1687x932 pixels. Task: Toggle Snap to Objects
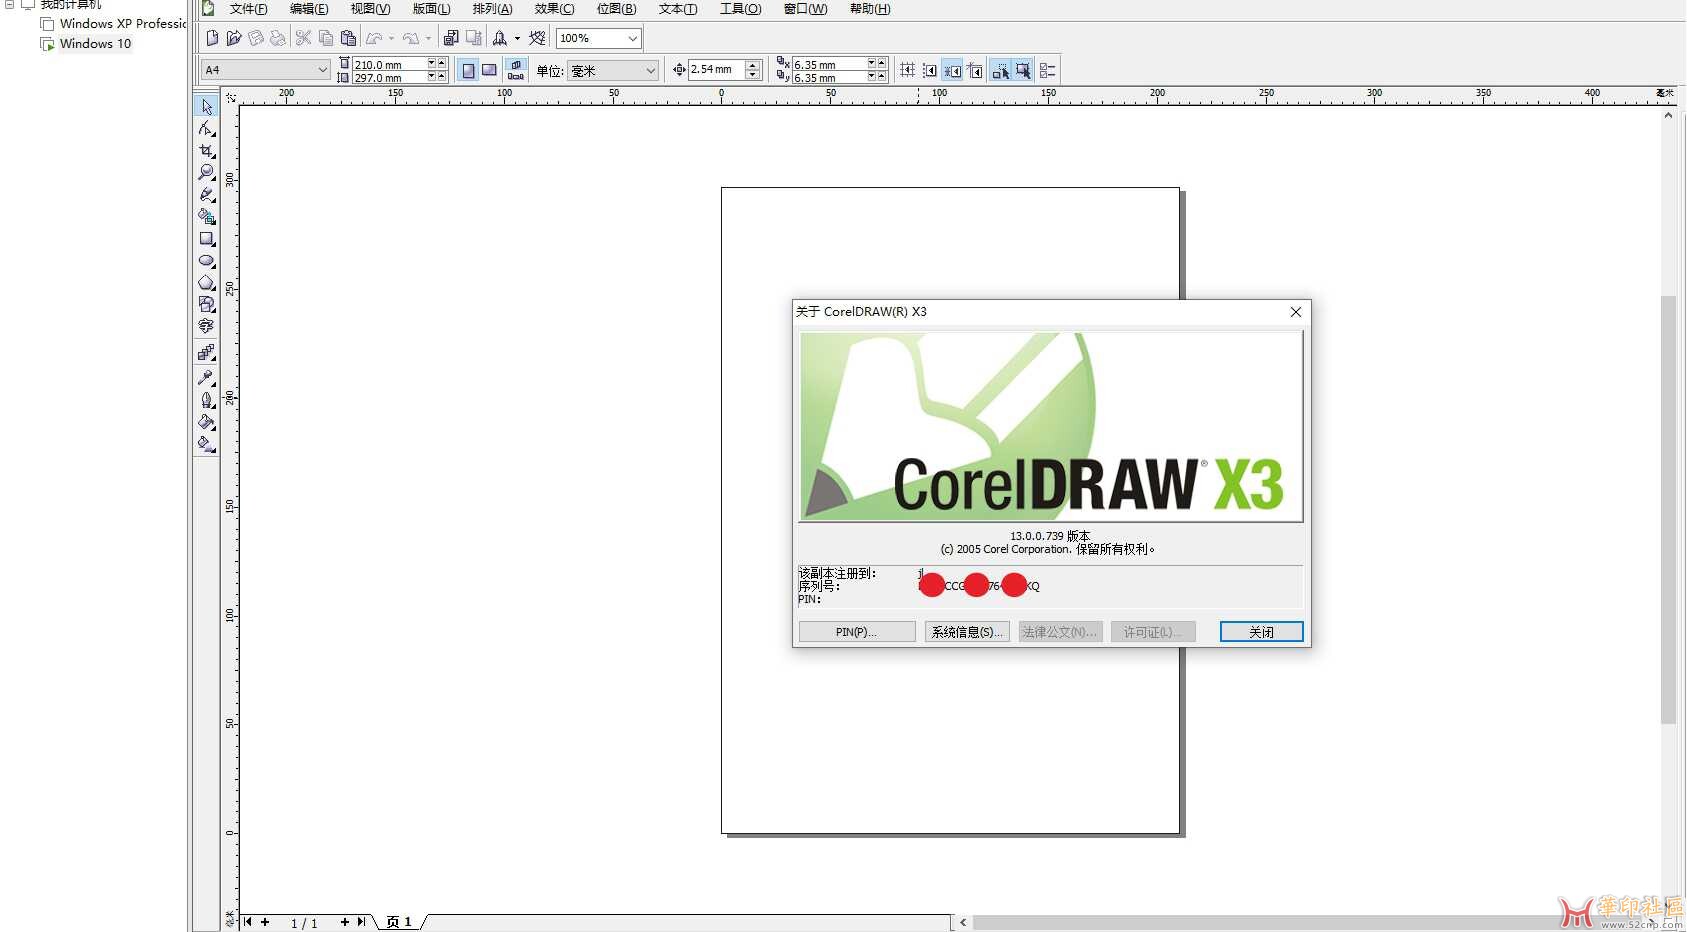tap(953, 70)
